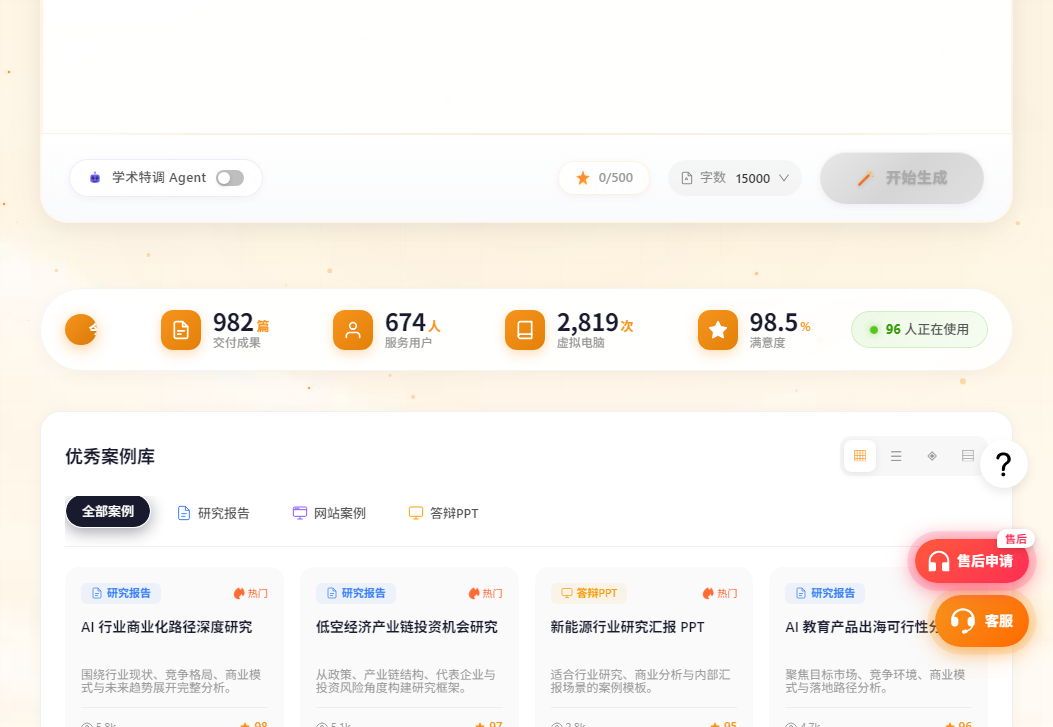Click the 答辩PPT tag on the 新能源 card
This screenshot has width=1053, height=727.
click(x=589, y=593)
